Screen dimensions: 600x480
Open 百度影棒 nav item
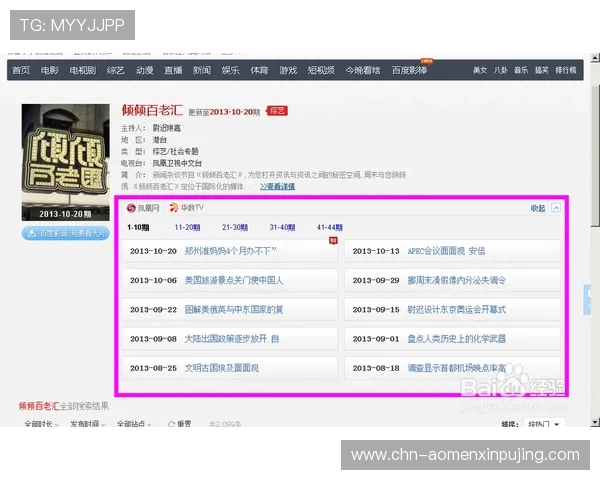pos(409,70)
